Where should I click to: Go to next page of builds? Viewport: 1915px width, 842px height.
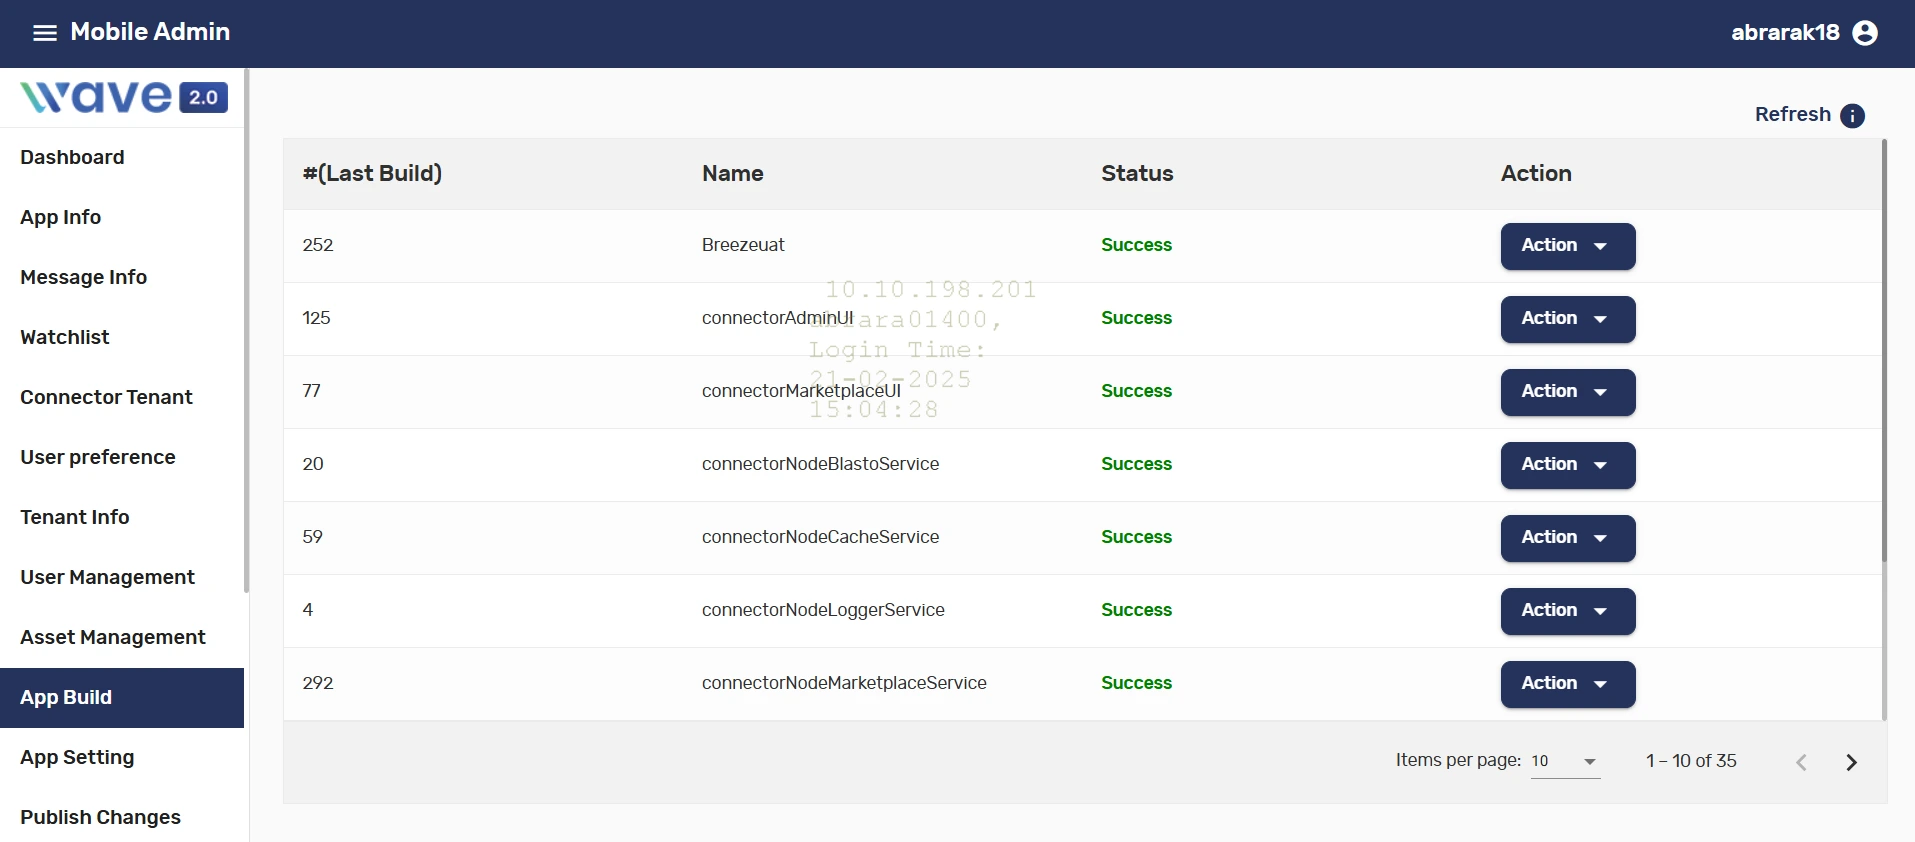[1851, 762]
